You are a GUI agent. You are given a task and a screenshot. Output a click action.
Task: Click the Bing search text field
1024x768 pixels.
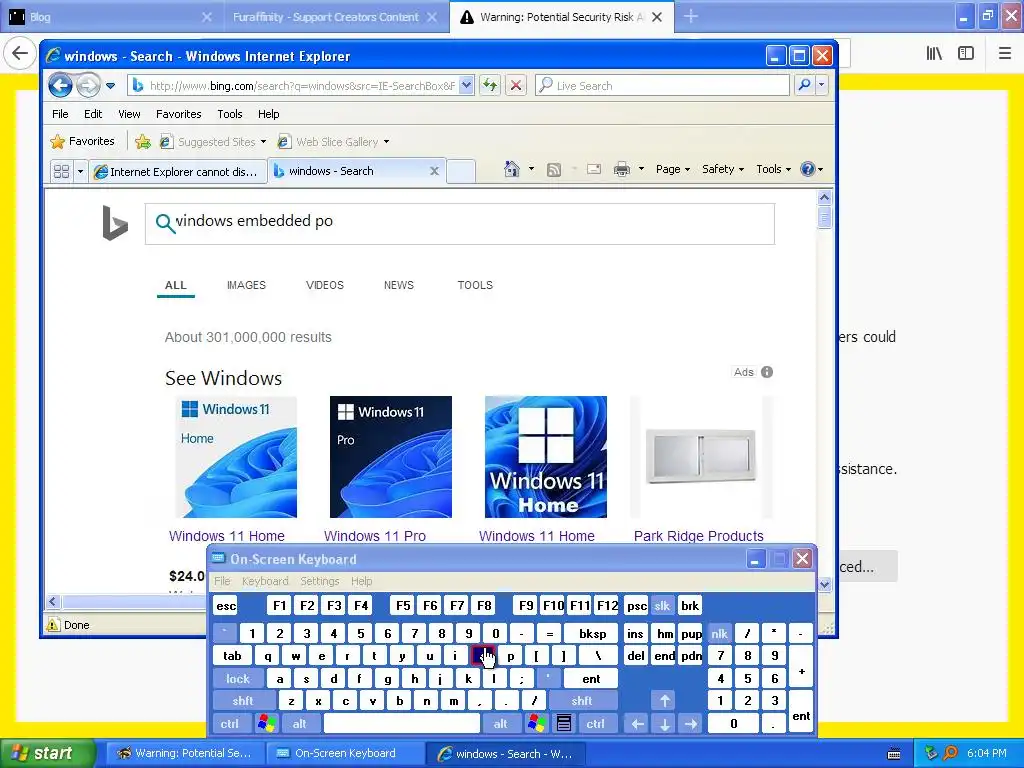coord(460,223)
